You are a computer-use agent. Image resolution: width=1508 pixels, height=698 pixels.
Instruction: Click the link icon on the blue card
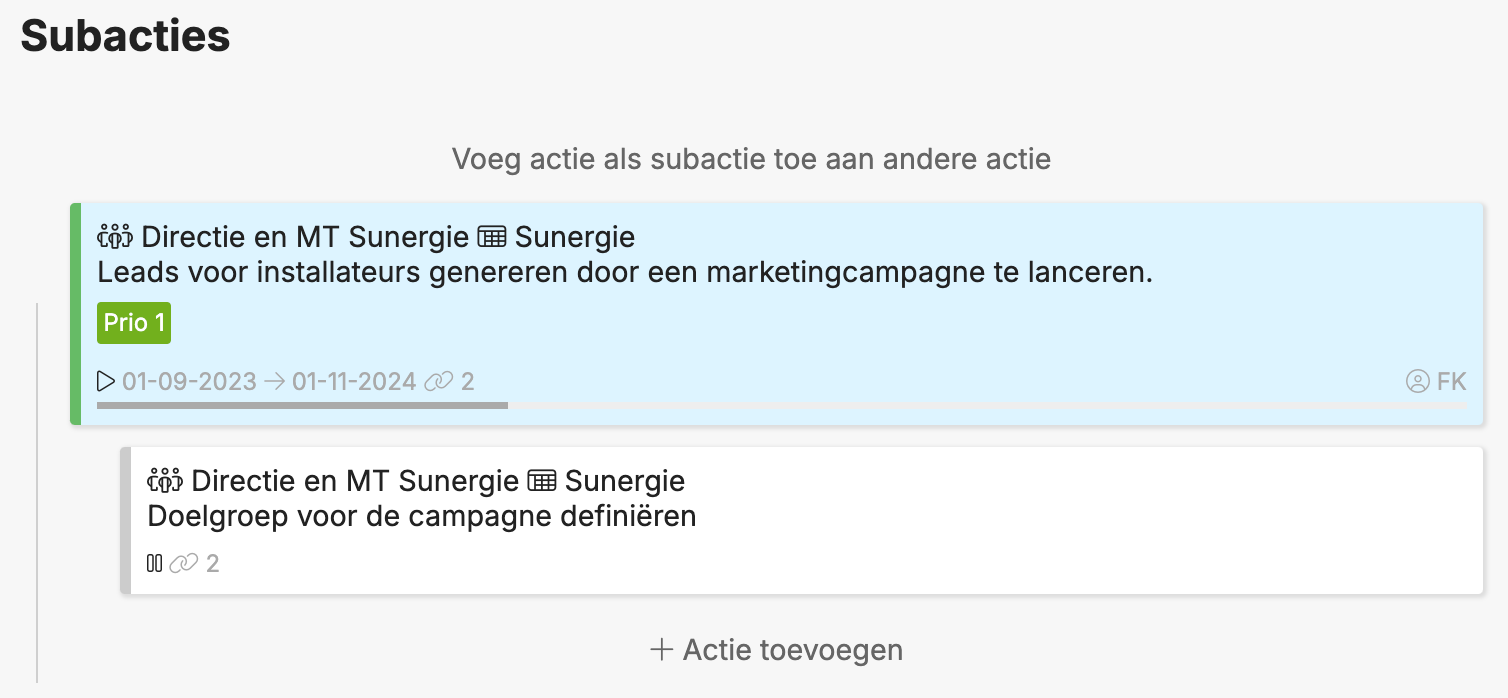pyautogui.click(x=439, y=381)
